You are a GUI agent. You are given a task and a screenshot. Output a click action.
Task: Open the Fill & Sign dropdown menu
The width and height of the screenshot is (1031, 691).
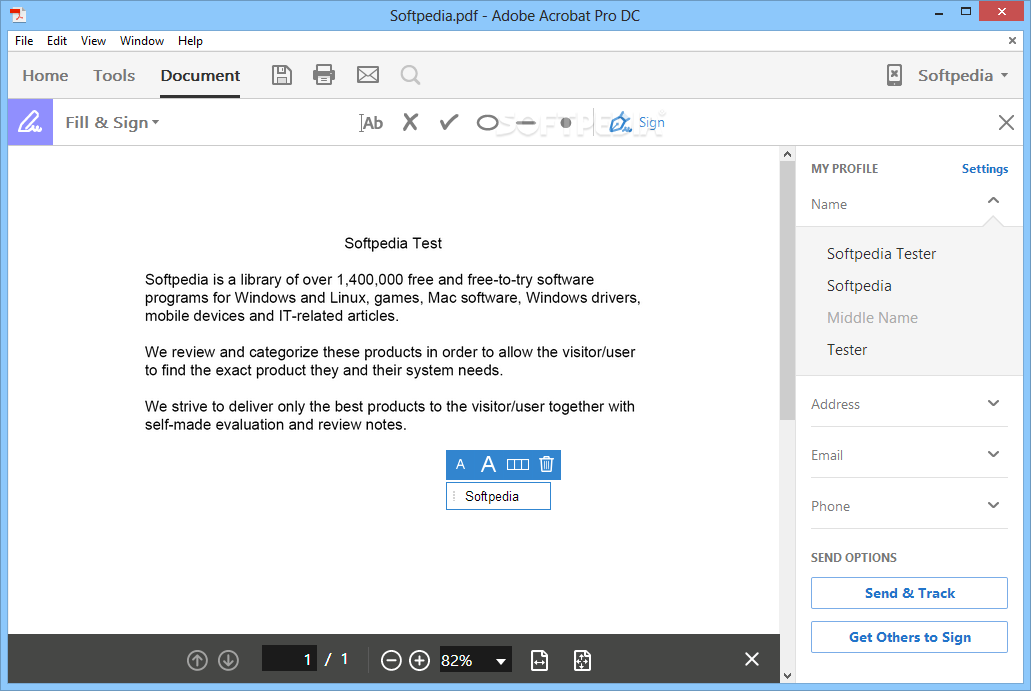point(112,122)
